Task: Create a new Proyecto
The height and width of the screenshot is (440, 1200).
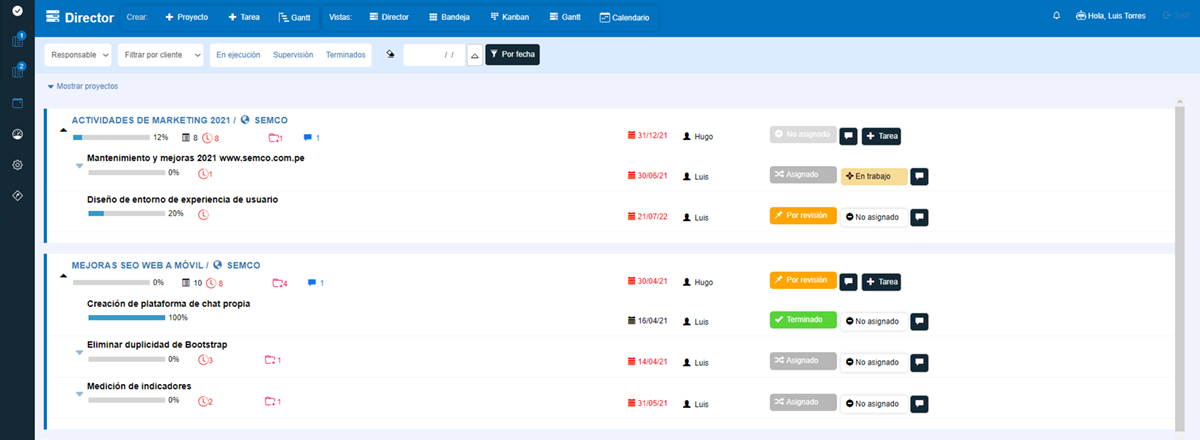Action: pos(187,18)
